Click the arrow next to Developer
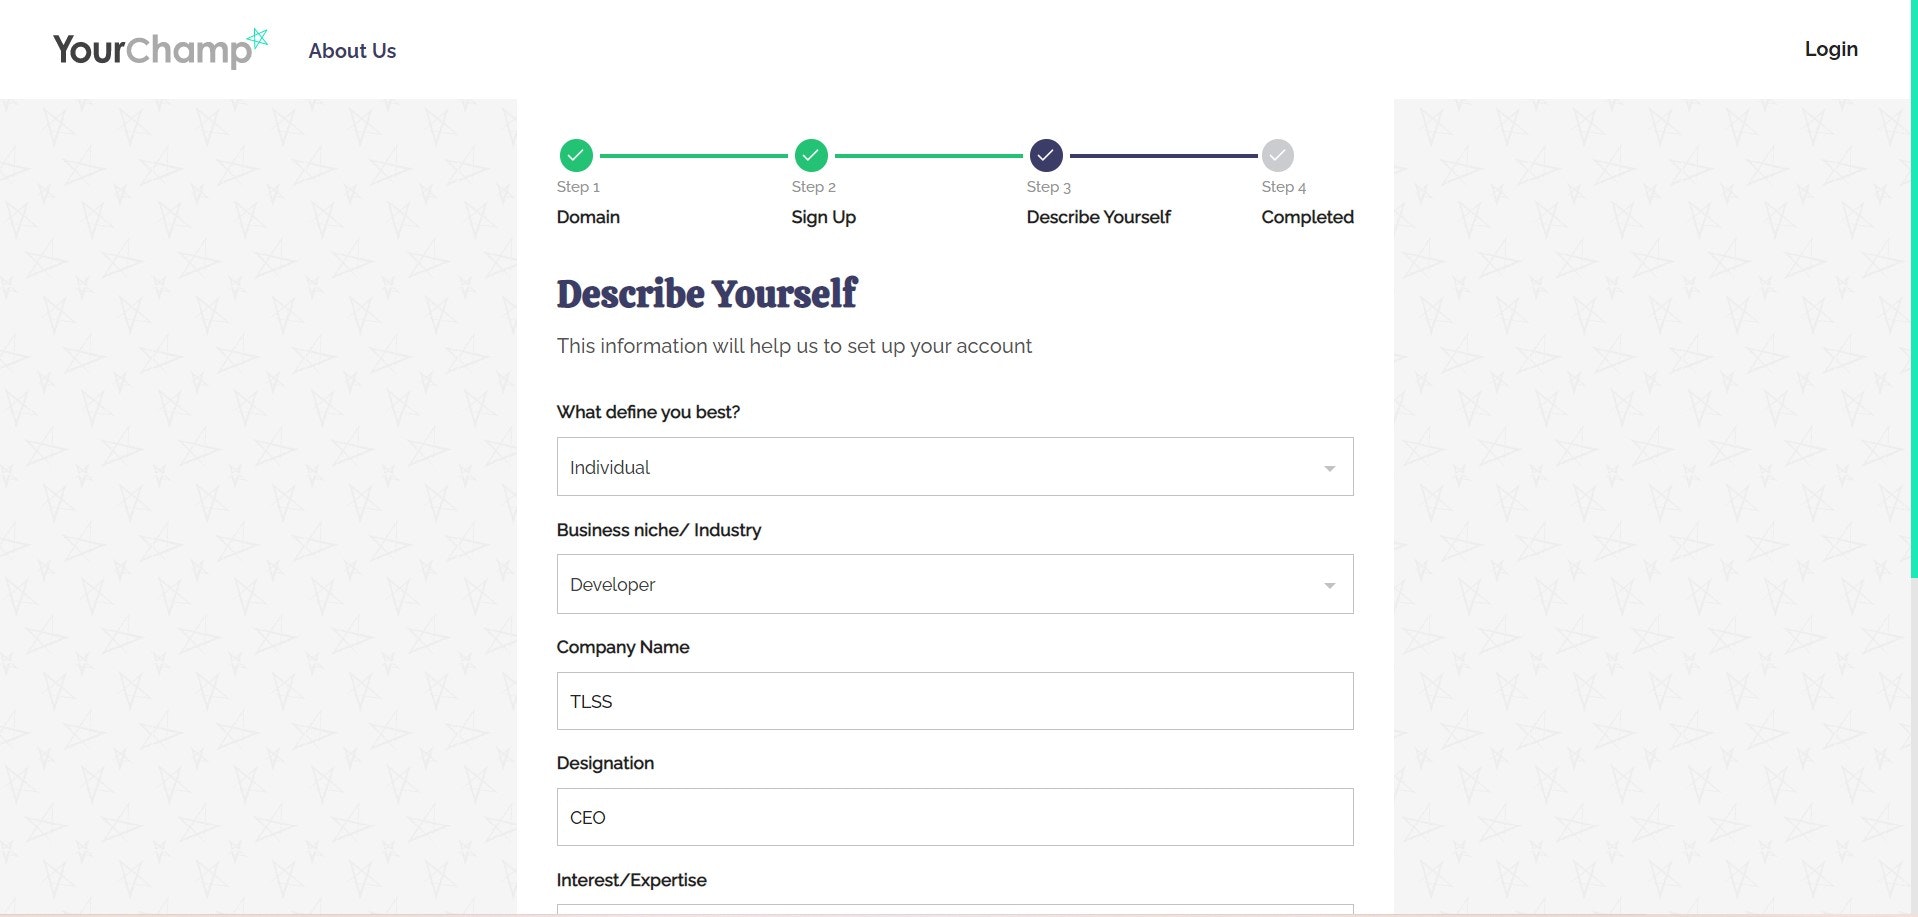The height and width of the screenshot is (917, 1918). pos(1330,585)
